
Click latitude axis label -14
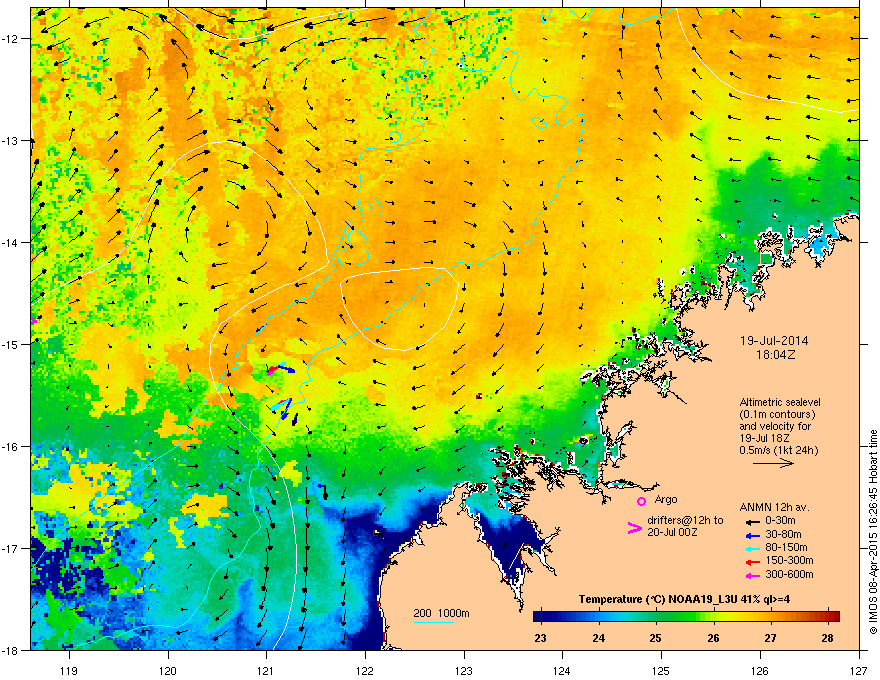pos(10,242)
